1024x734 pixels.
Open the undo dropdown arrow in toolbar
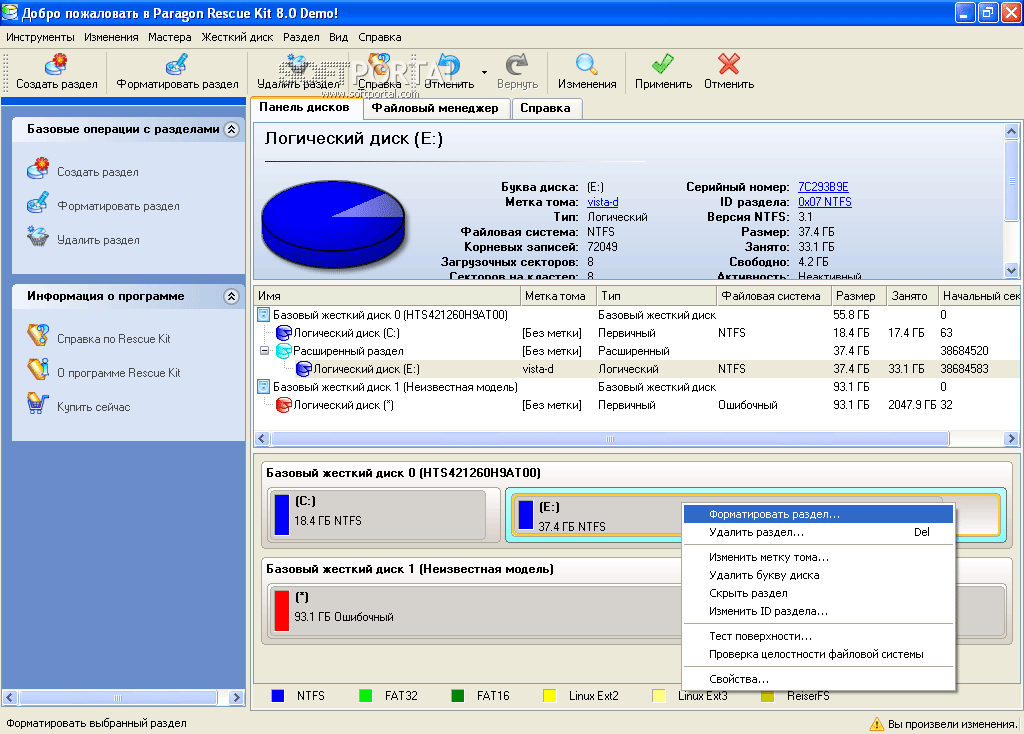(x=484, y=72)
